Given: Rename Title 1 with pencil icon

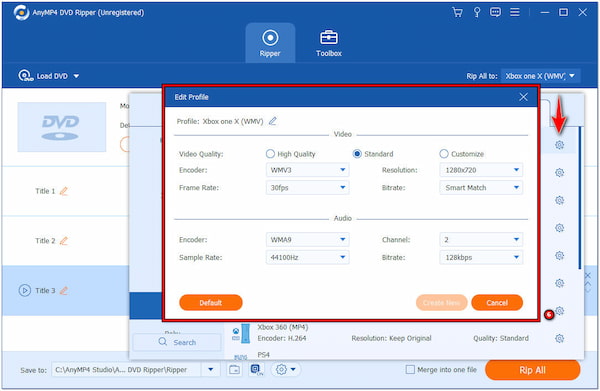Looking at the screenshot, I should click(x=64, y=191).
